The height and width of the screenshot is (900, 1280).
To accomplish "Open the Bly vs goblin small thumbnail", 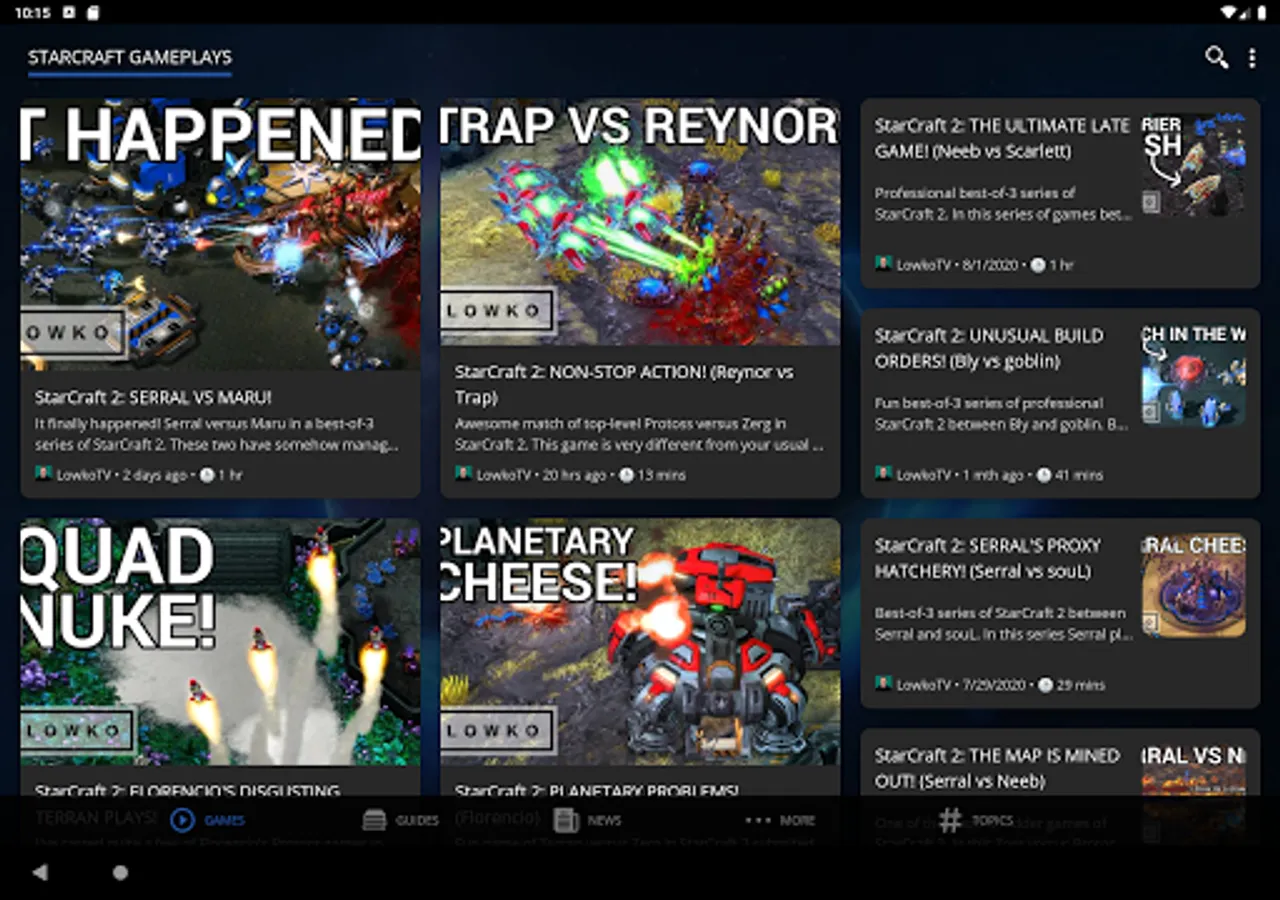I will point(1194,374).
